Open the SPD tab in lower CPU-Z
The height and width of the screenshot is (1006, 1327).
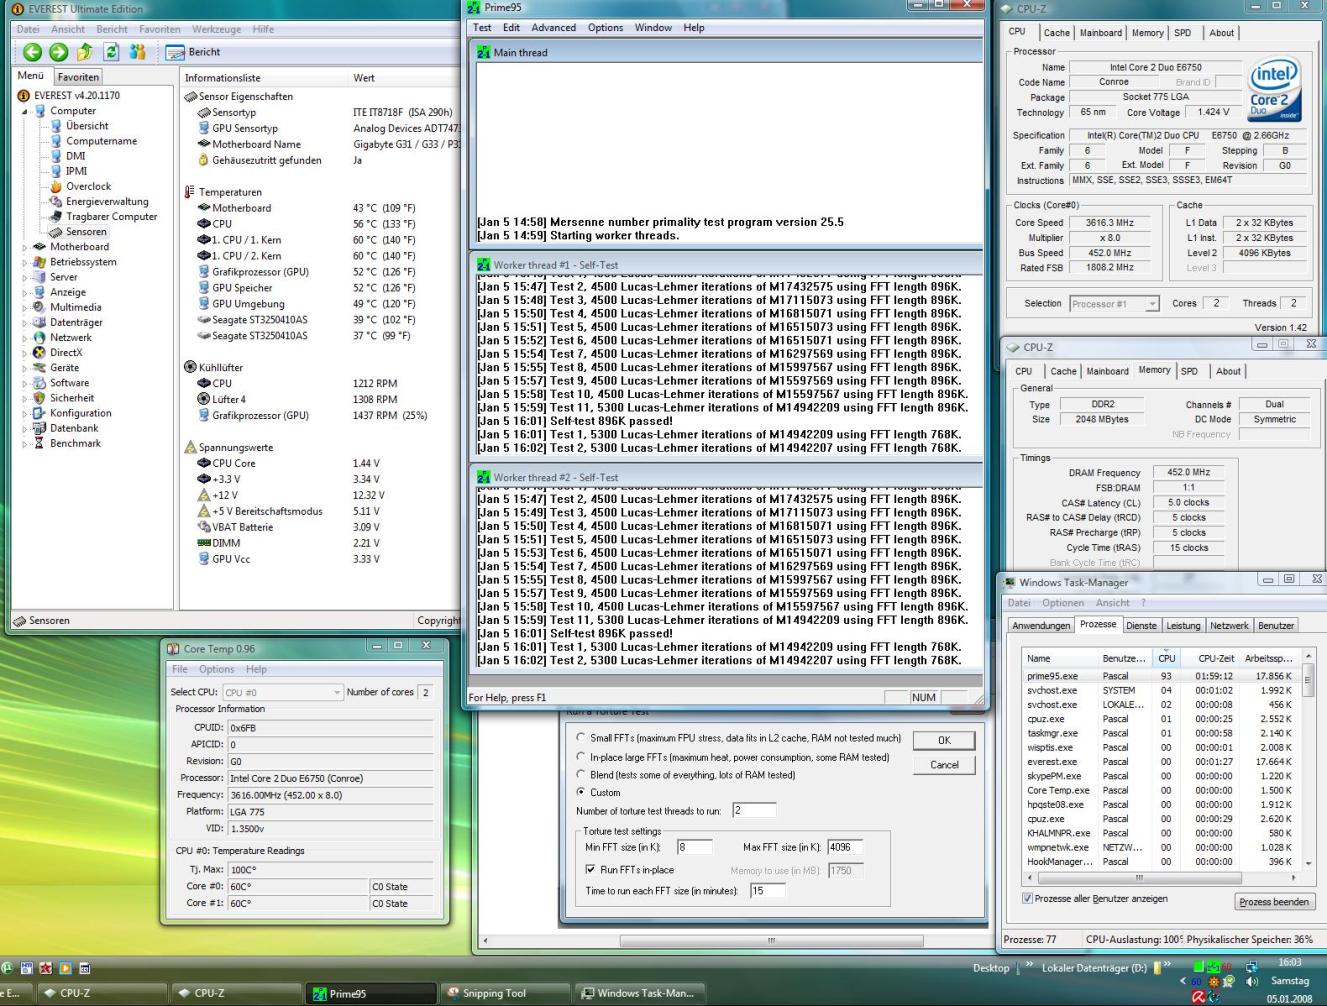click(1189, 371)
